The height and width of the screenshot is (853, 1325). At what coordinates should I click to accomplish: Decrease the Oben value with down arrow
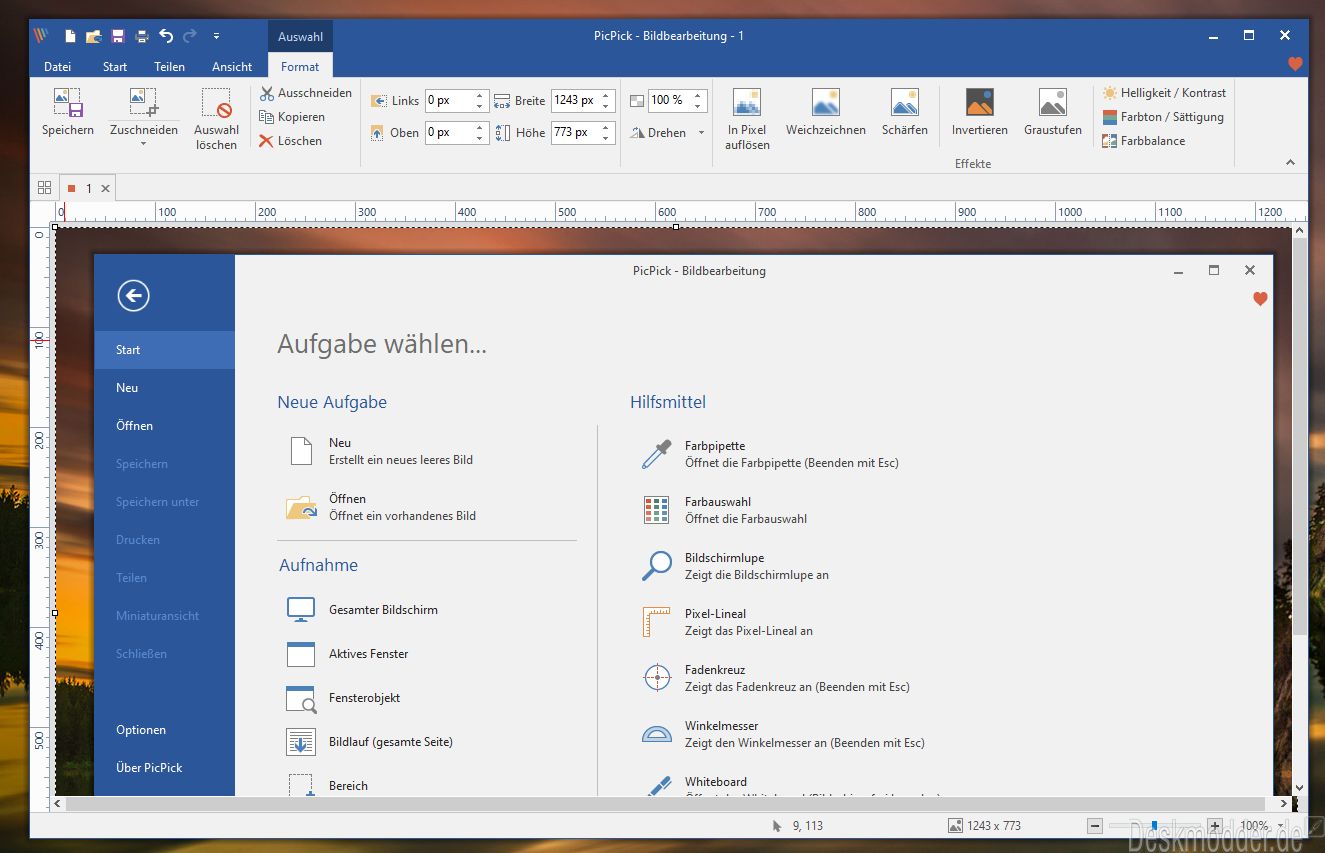click(479, 138)
